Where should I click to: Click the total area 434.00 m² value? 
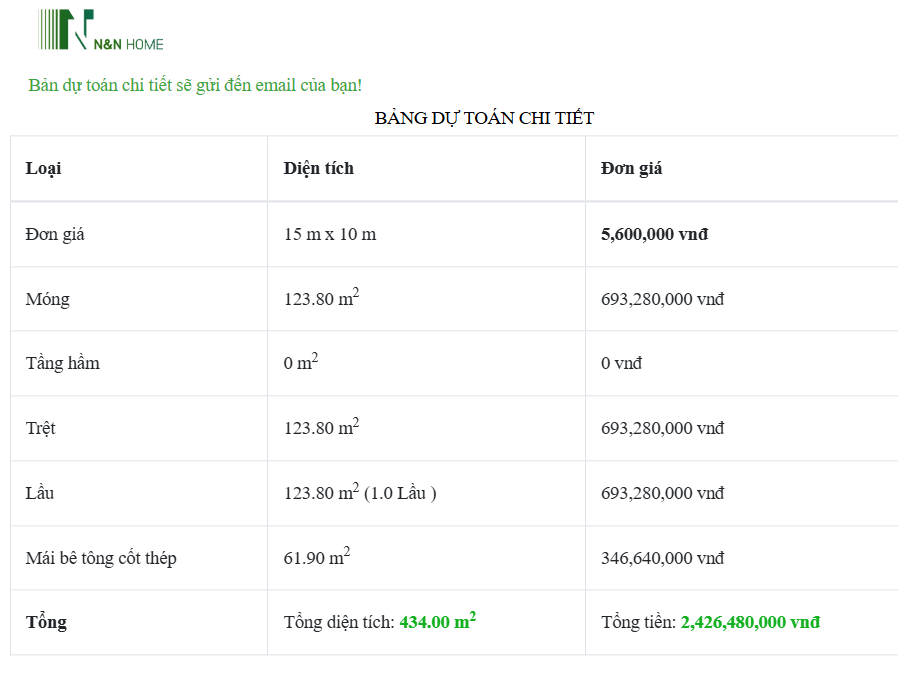tap(437, 622)
